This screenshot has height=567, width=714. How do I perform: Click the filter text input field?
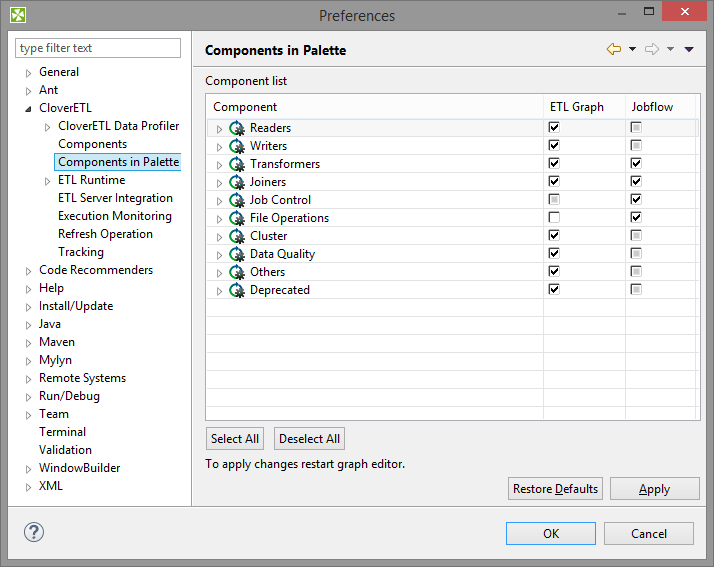click(x=98, y=48)
